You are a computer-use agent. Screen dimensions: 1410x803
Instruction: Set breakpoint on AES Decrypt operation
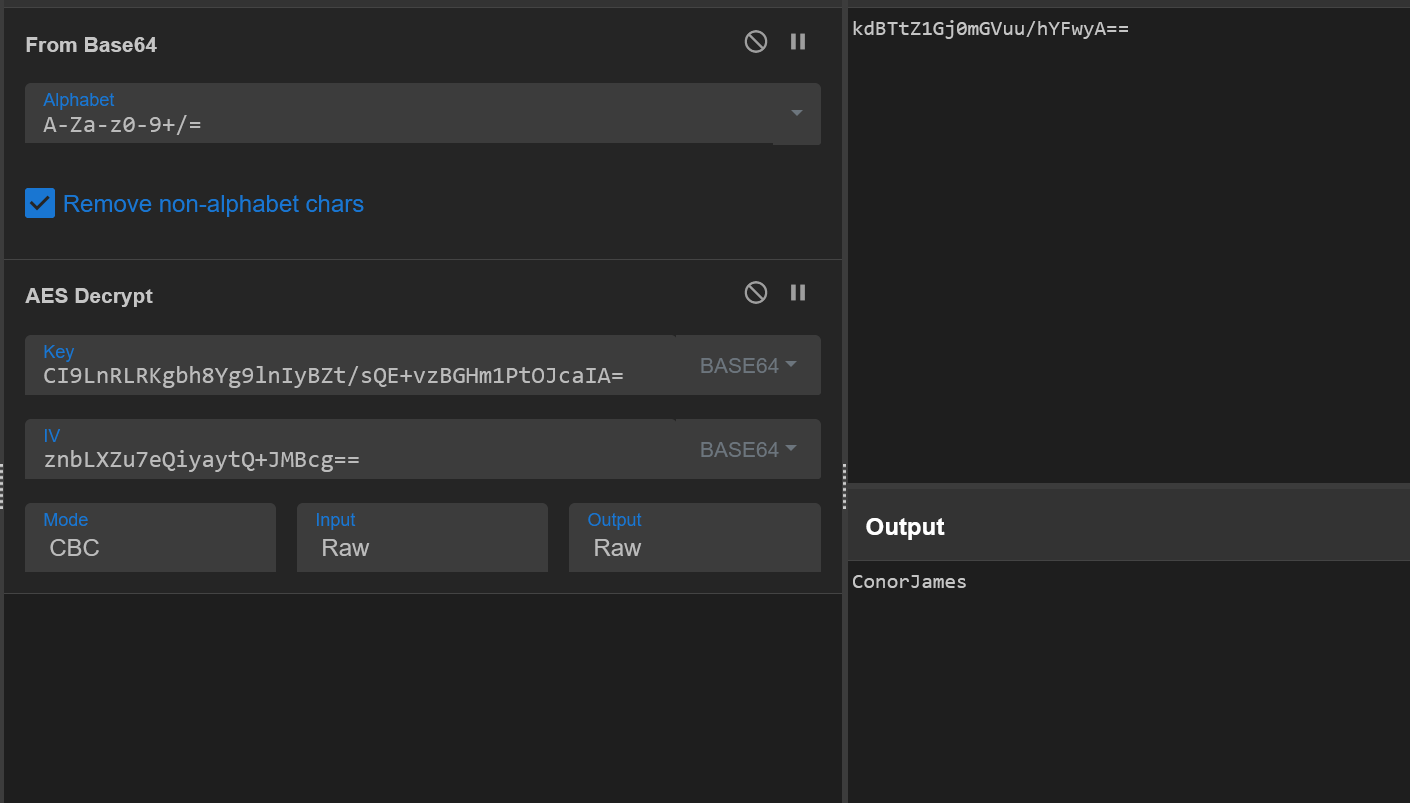[798, 292]
